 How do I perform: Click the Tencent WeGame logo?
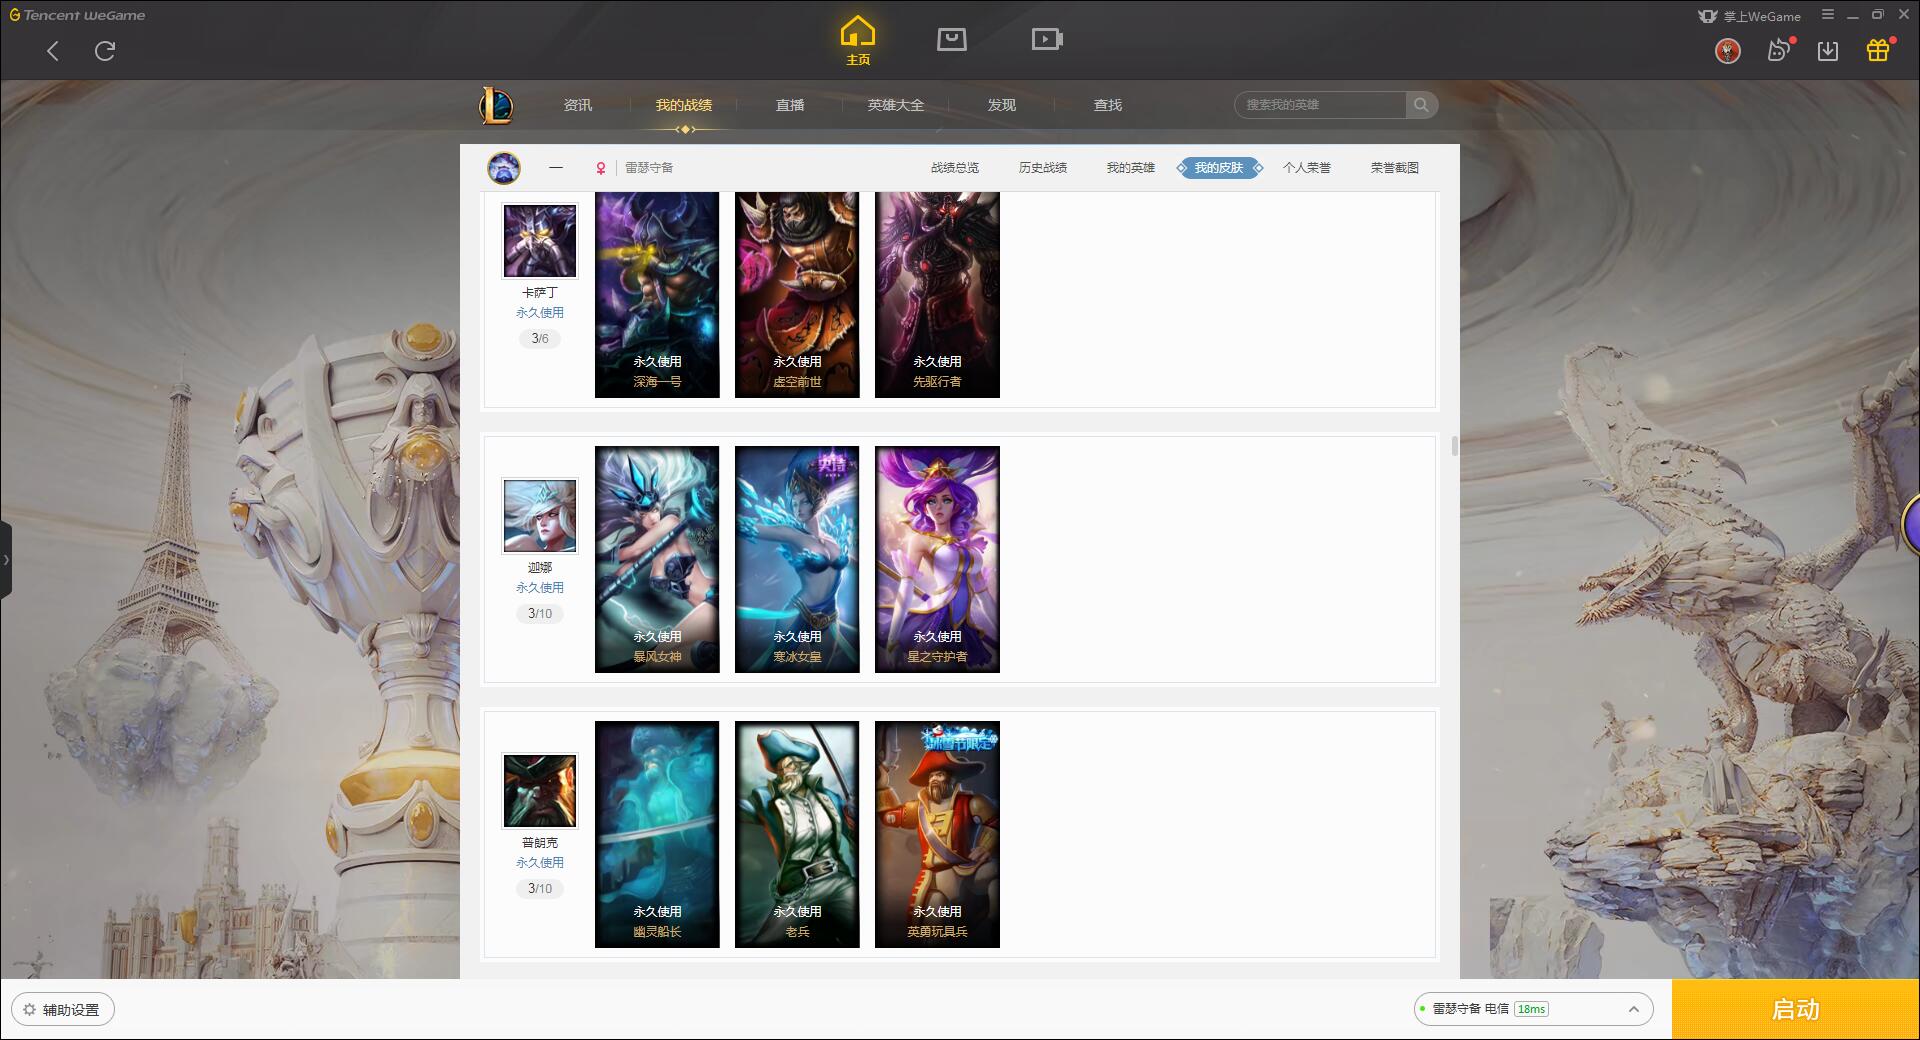(77, 15)
